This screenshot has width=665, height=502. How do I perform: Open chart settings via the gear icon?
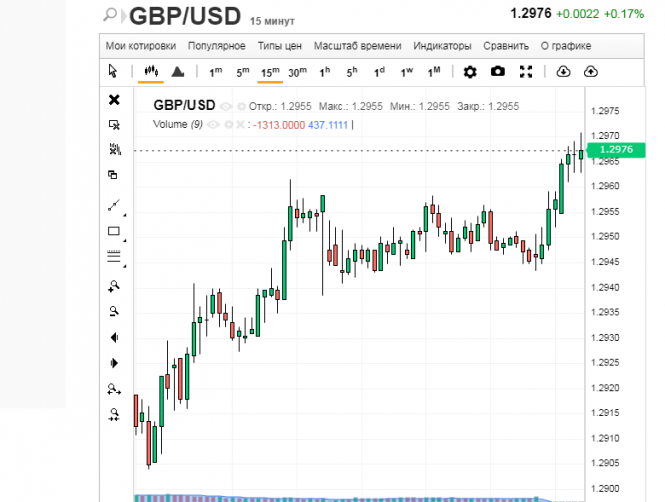click(x=470, y=72)
